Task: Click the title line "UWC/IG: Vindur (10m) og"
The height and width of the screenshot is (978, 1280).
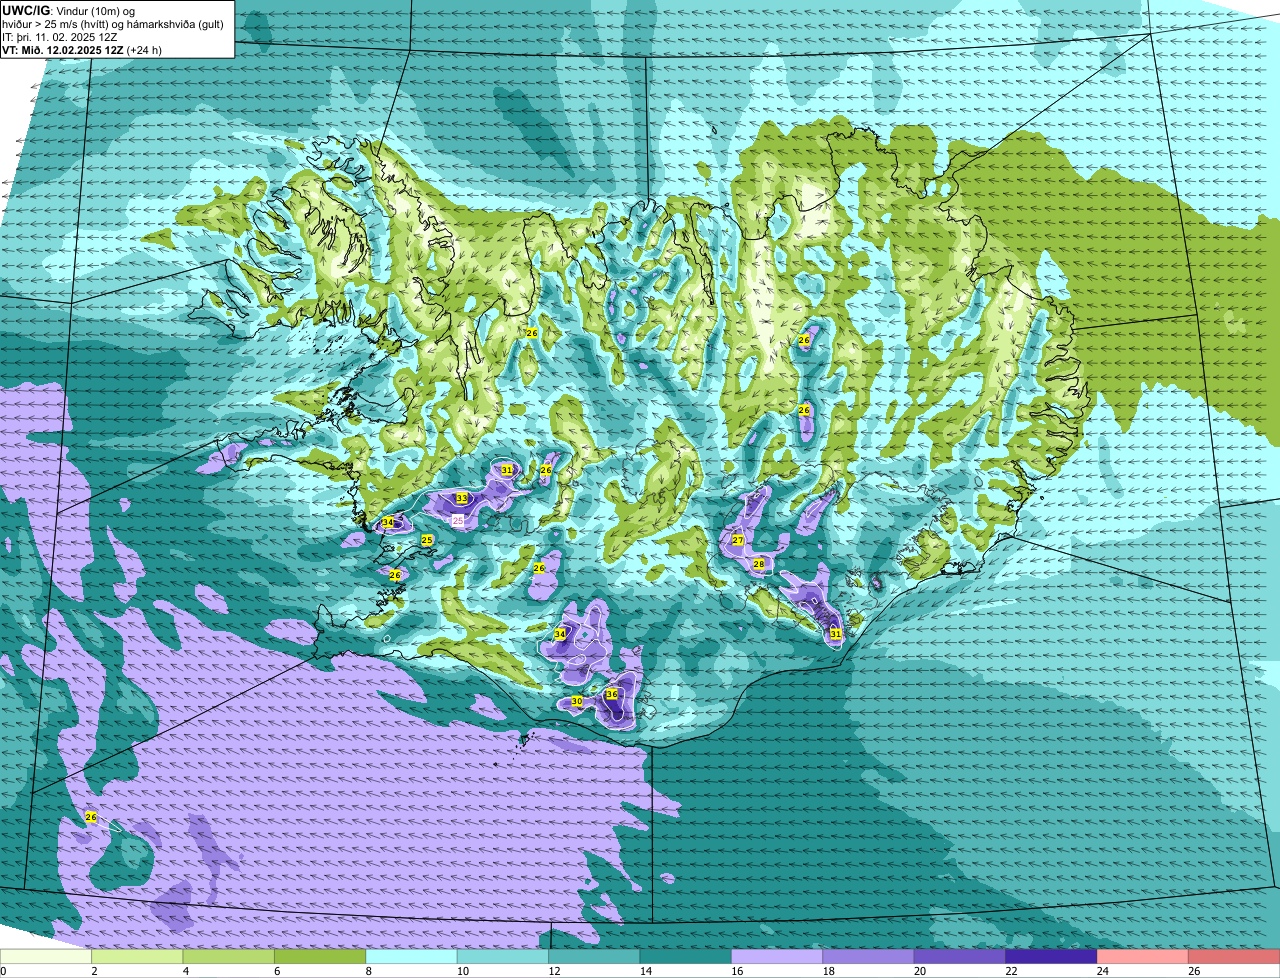Action: 69,10
